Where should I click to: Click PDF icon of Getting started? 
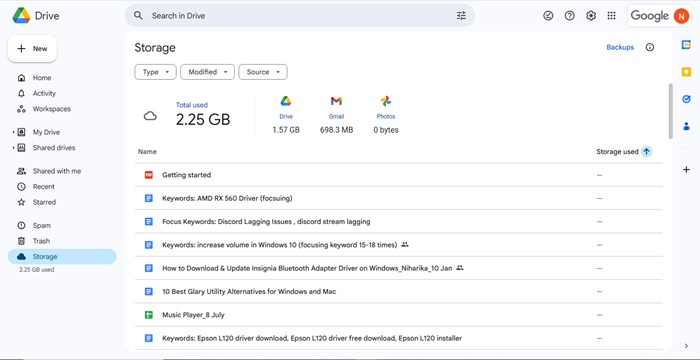149,175
